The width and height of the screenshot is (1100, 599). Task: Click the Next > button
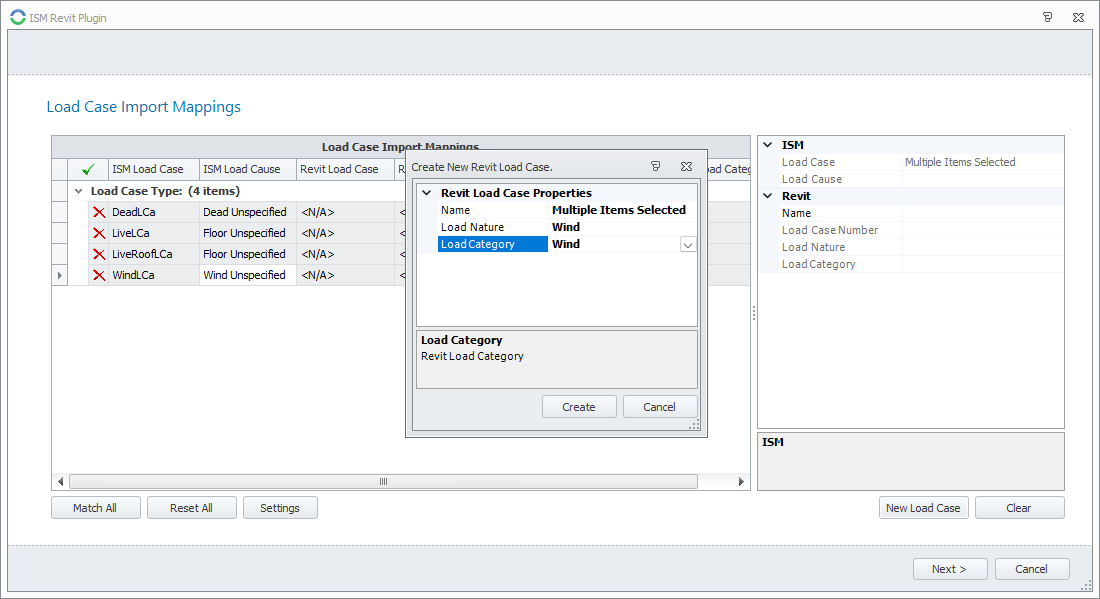[950, 569]
